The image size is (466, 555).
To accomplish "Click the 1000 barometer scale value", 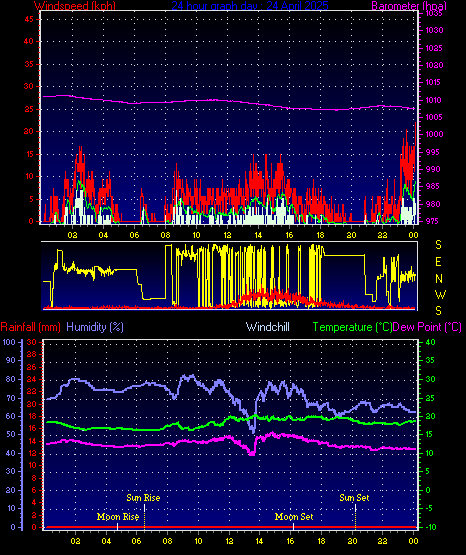I will click(x=434, y=135).
